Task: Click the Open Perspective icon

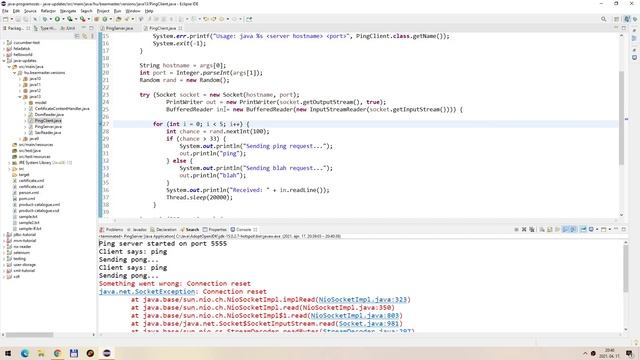Action: (x=617, y=19)
